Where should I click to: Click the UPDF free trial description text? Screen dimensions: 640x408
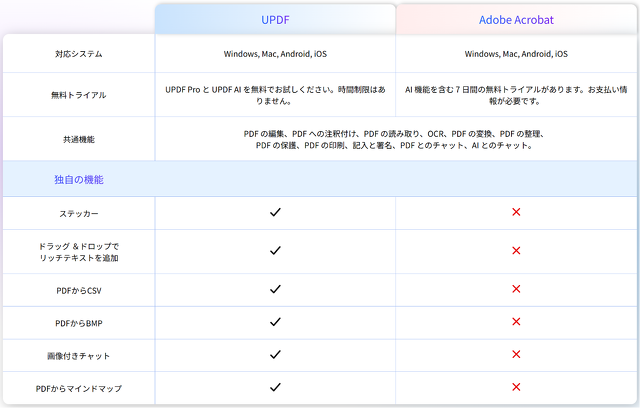pyautogui.click(x=275, y=95)
